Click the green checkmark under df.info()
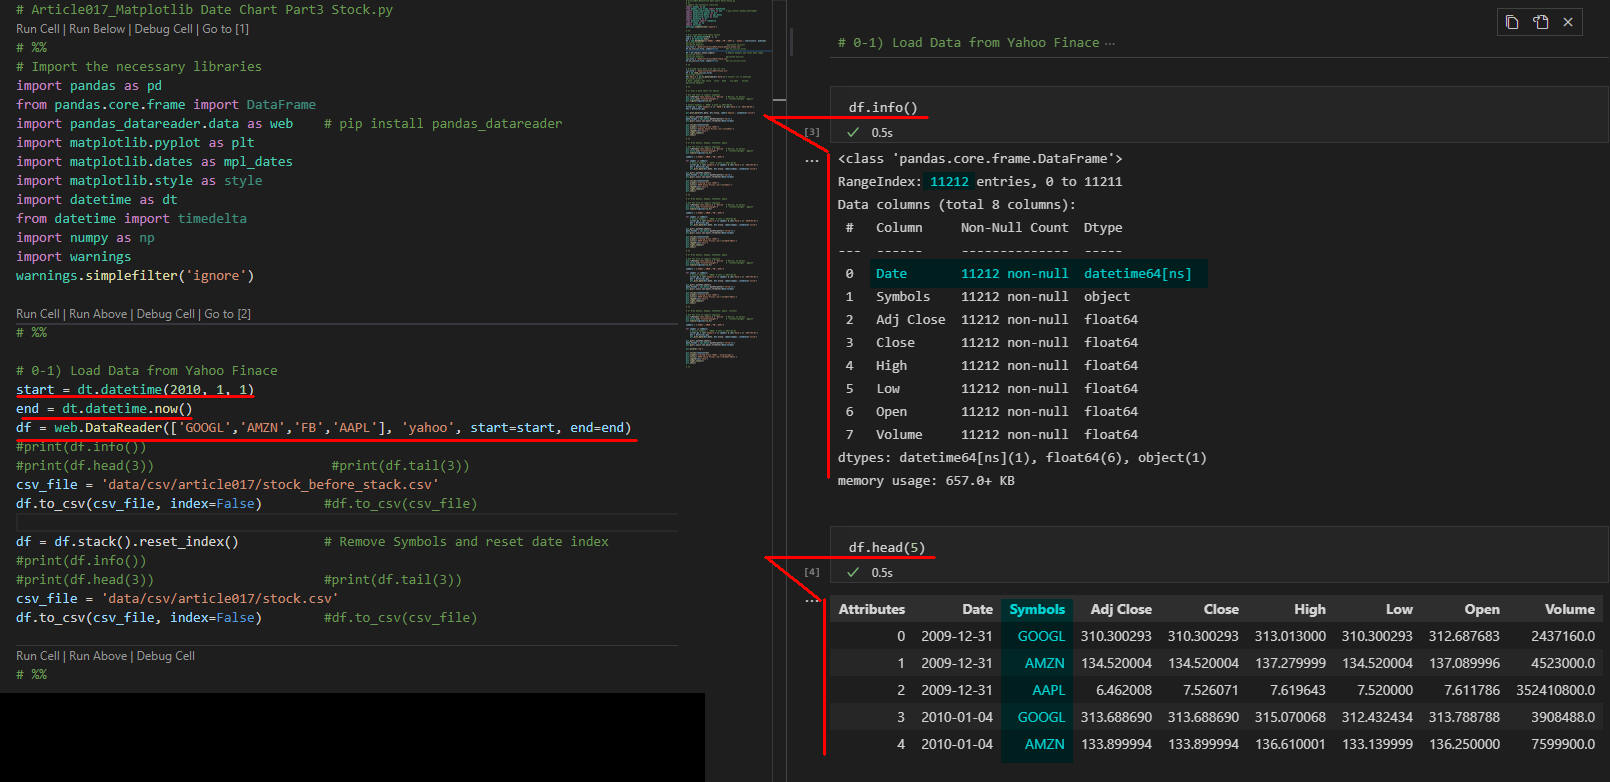Screen dimensions: 1610x782 [853, 132]
